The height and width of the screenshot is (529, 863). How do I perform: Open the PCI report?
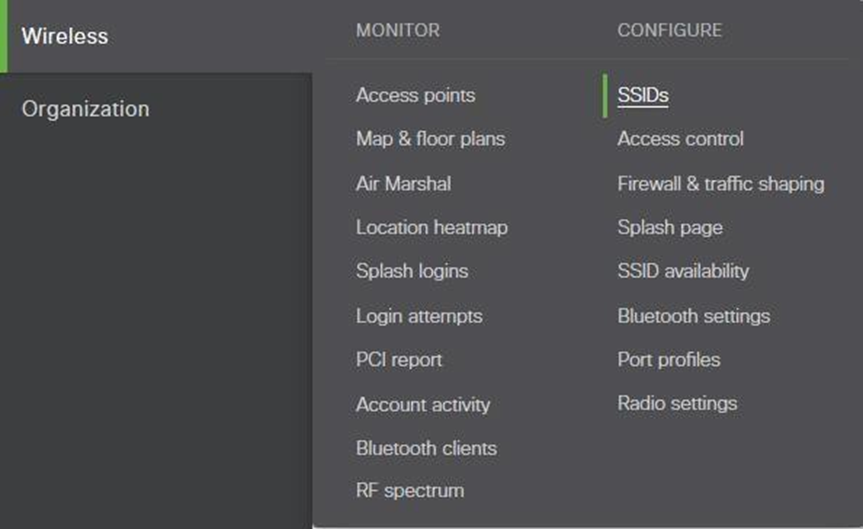click(399, 360)
